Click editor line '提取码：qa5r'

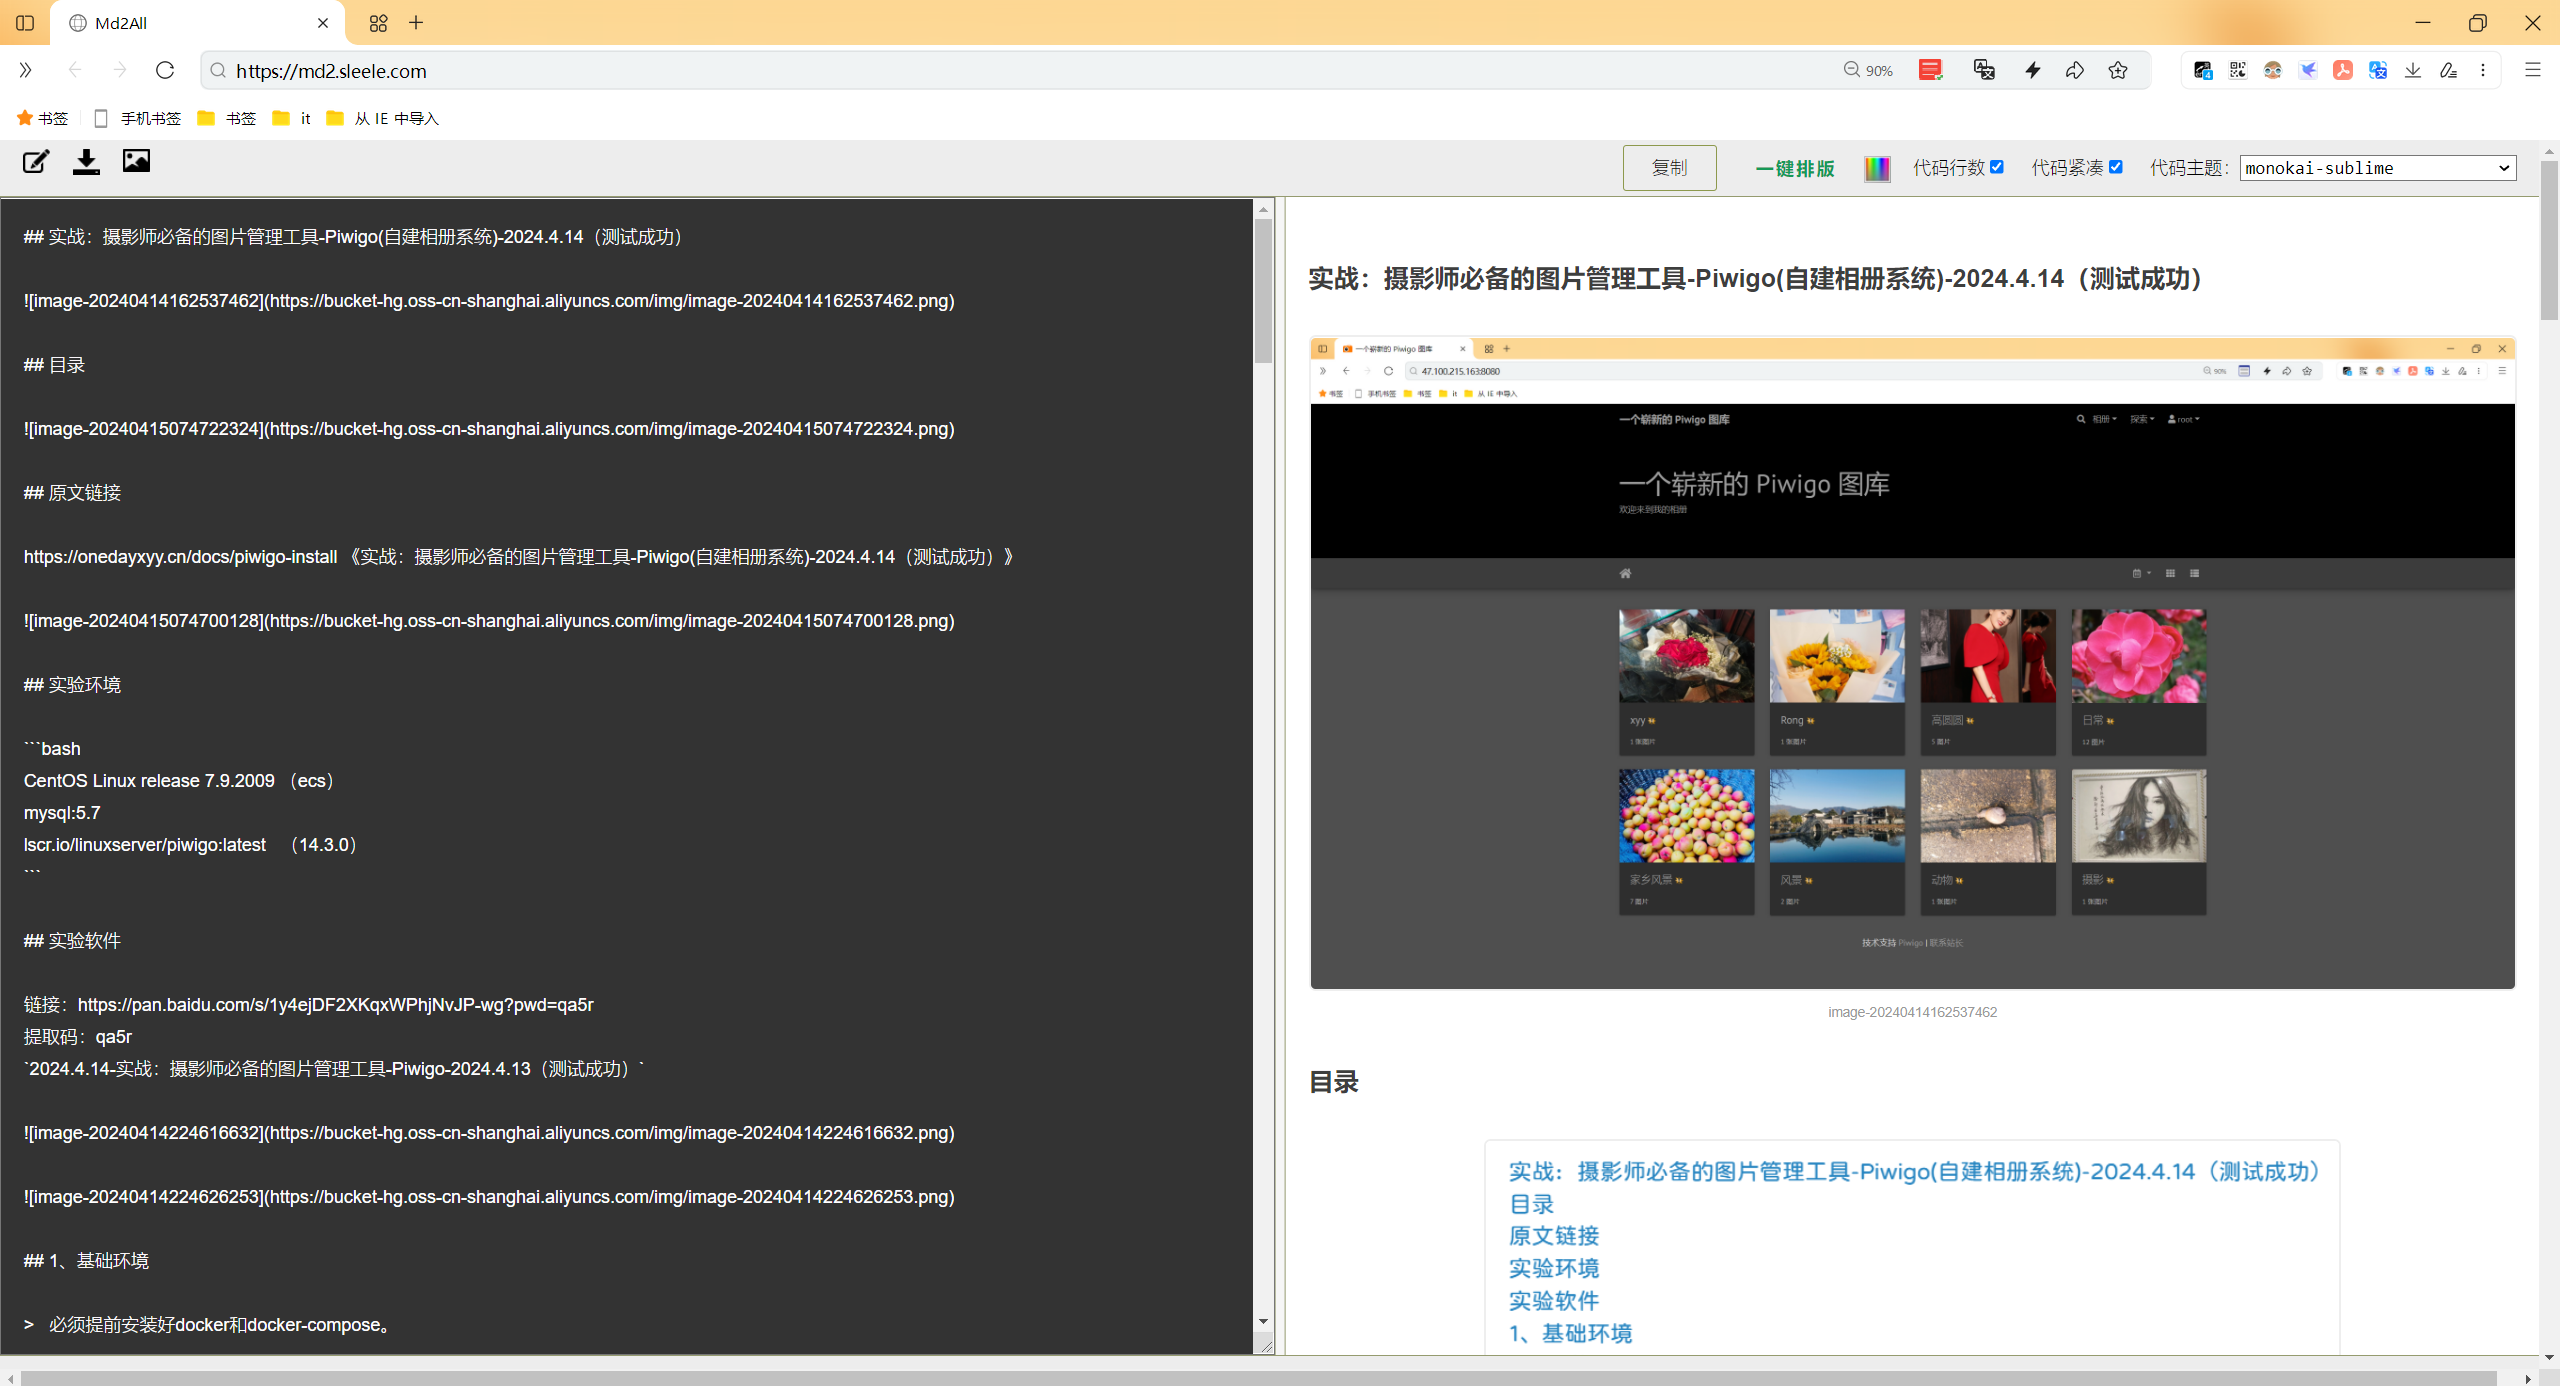pos(78,1037)
